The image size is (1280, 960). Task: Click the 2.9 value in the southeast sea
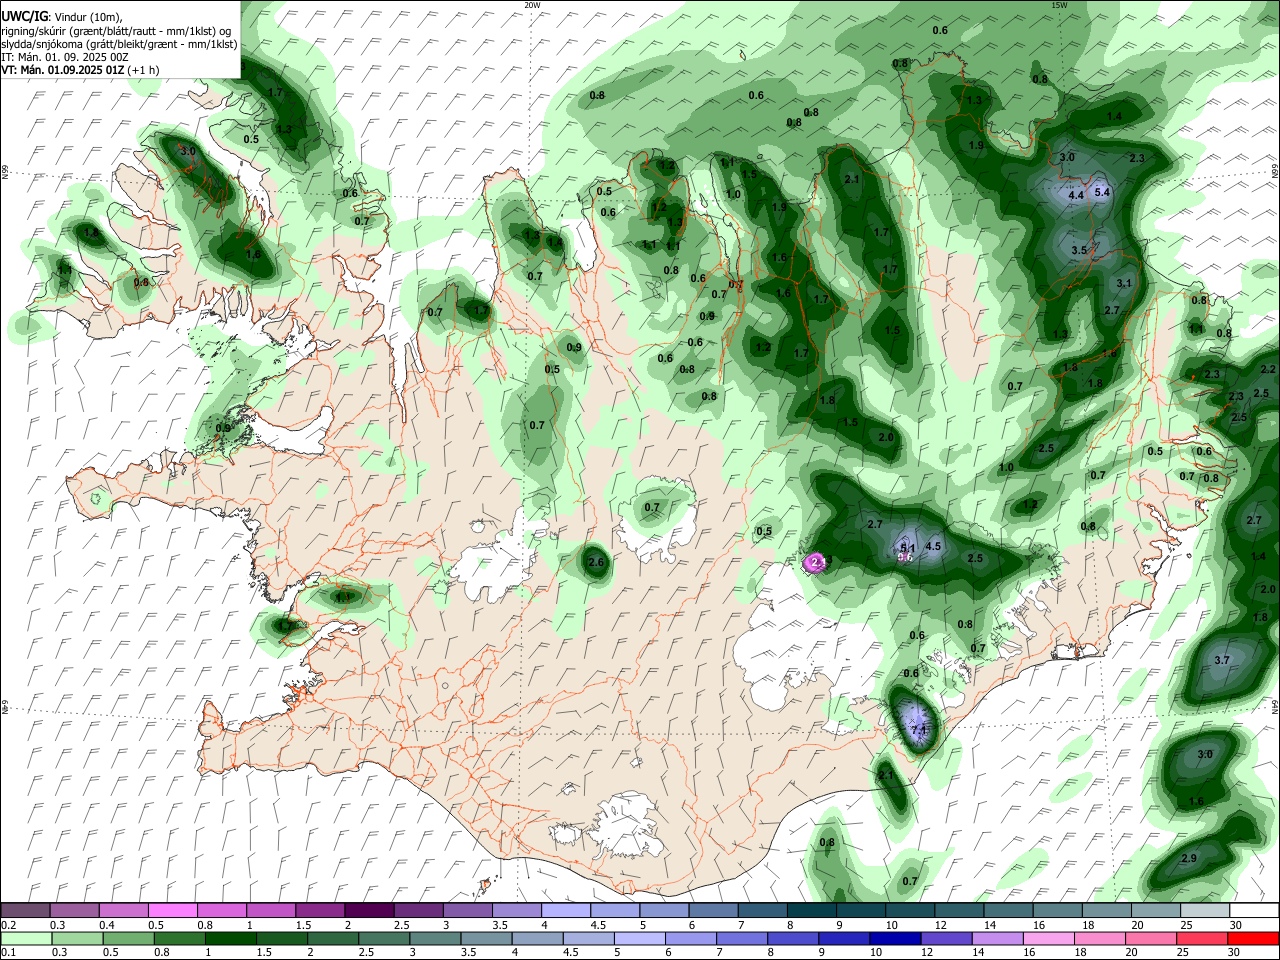(1189, 859)
